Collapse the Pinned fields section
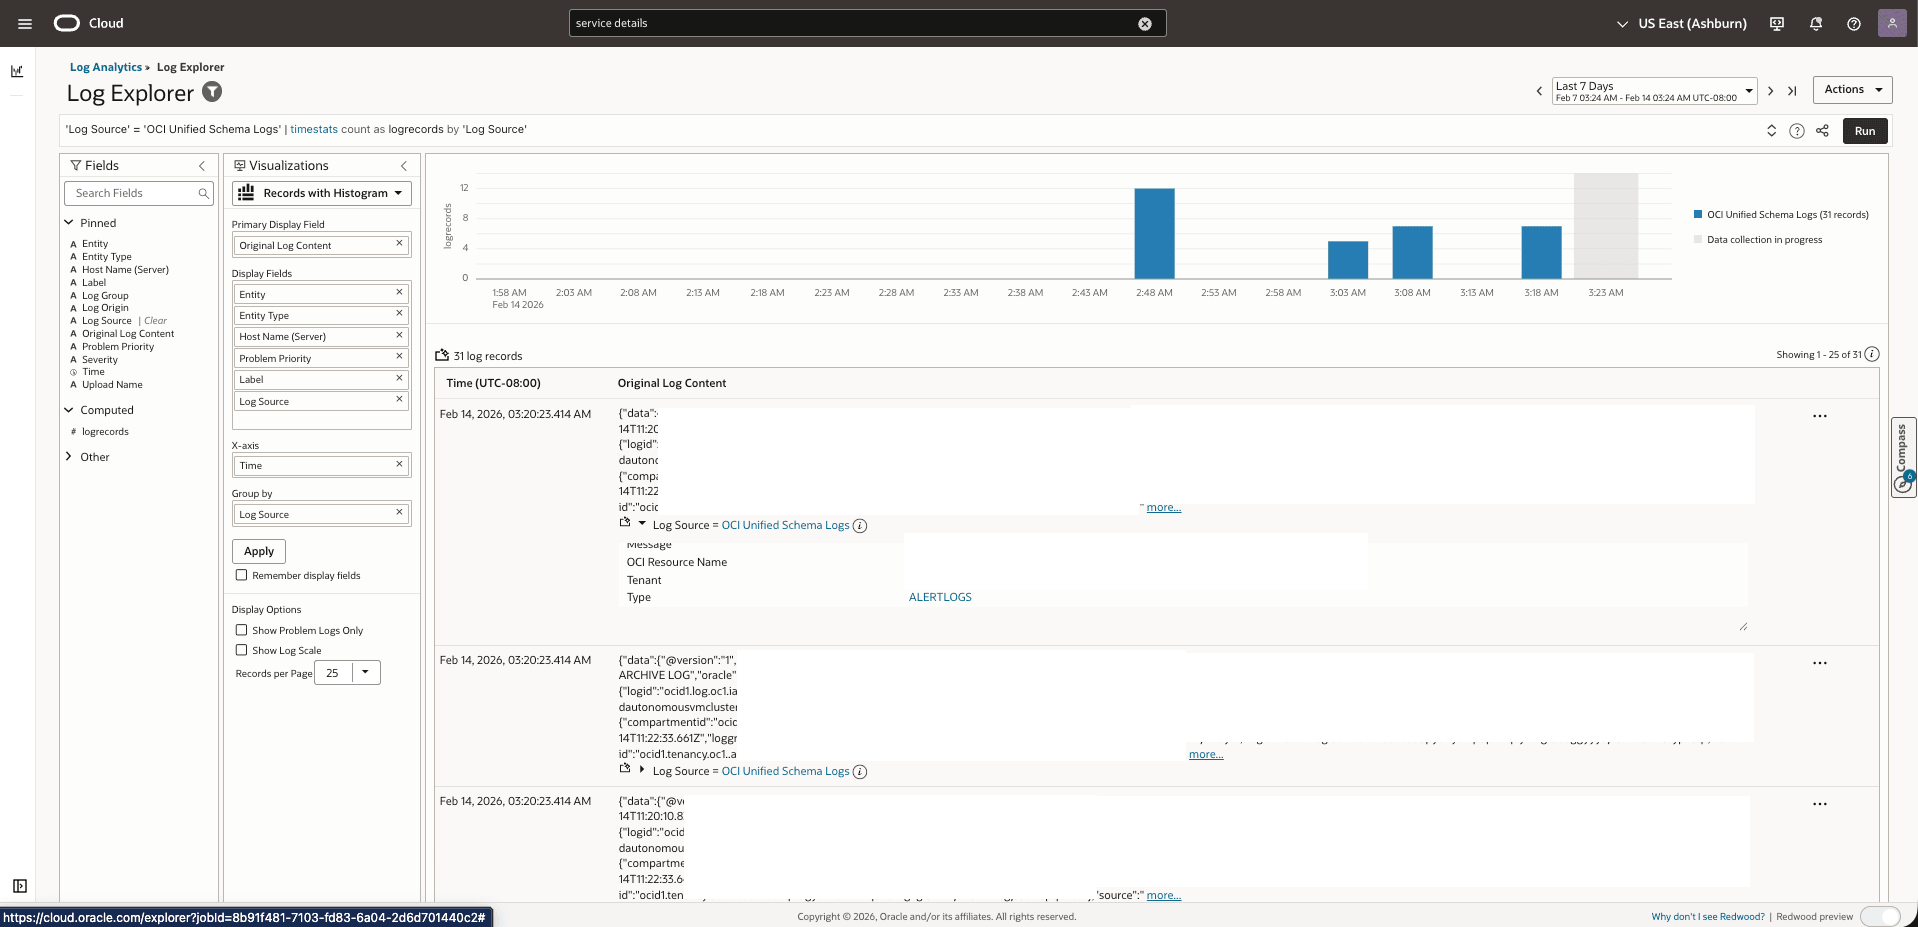The width and height of the screenshot is (1918, 927). [x=69, y=223]
